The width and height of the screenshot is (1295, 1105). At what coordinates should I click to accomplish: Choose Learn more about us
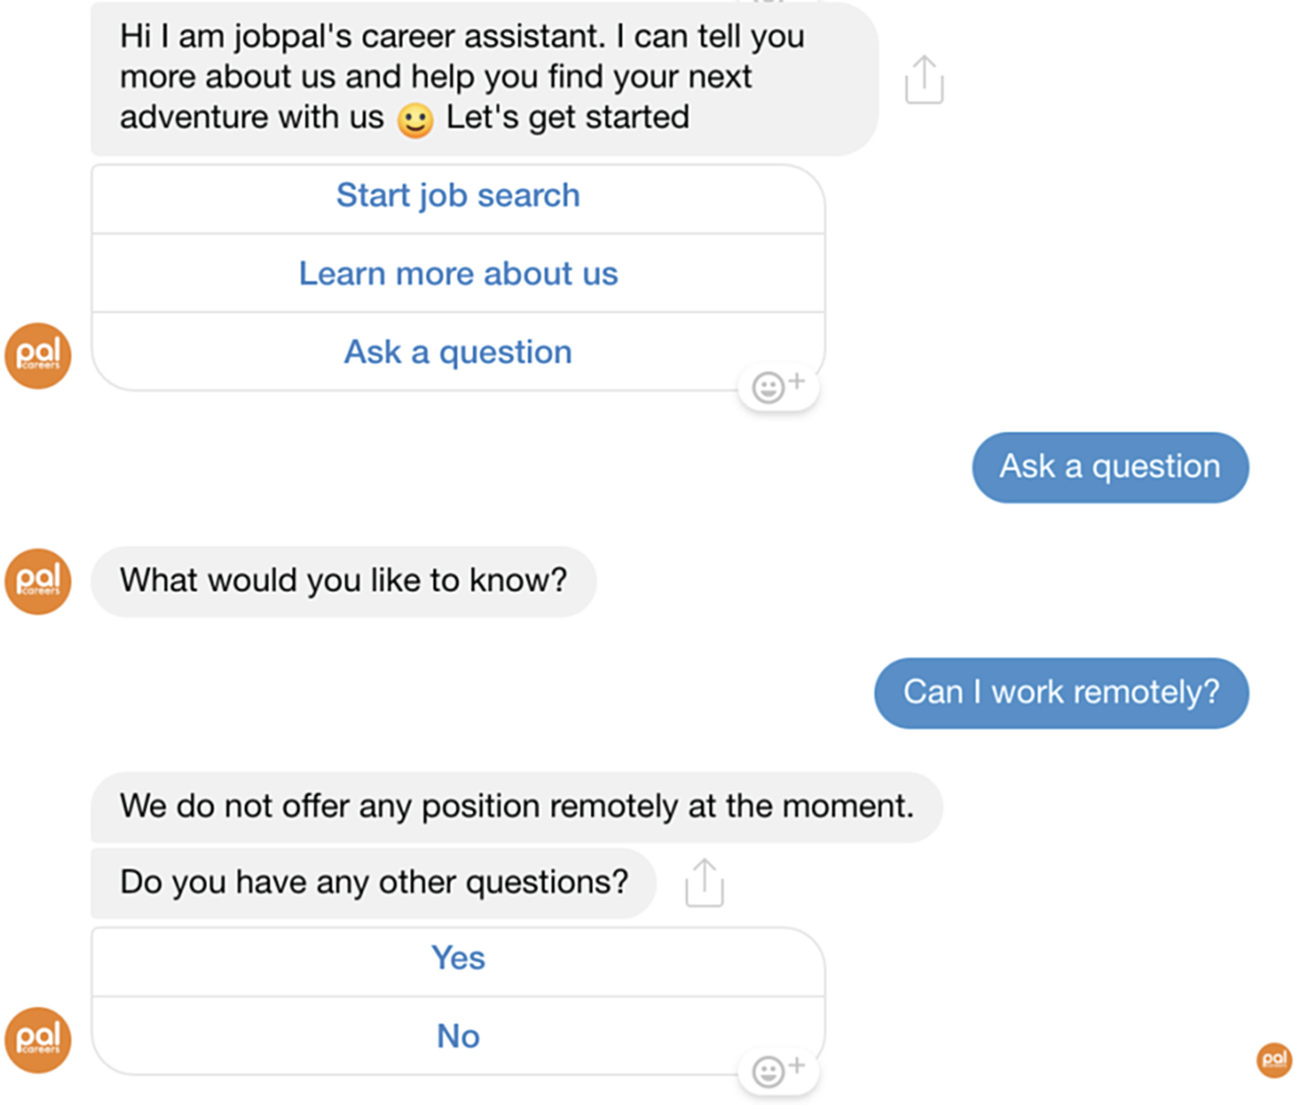[458, 274]
